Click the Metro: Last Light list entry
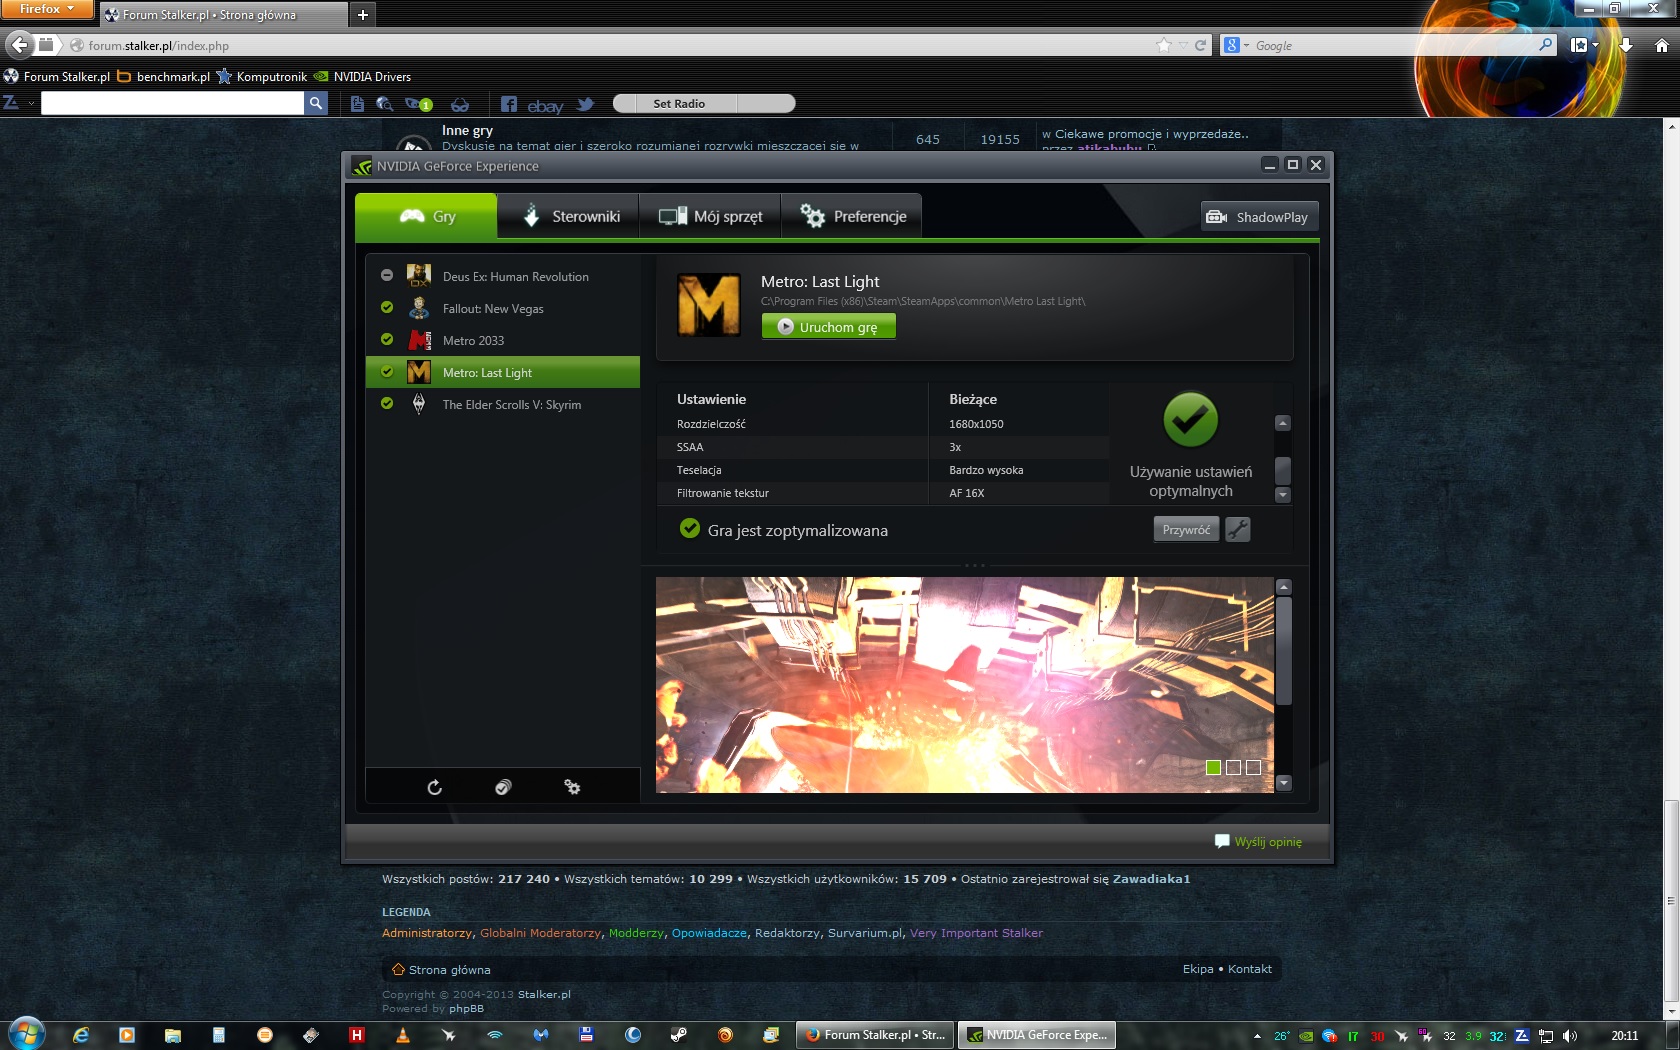Viewport: 1680px width, 1050px height. pyautogui.click(x=503, y=372)
